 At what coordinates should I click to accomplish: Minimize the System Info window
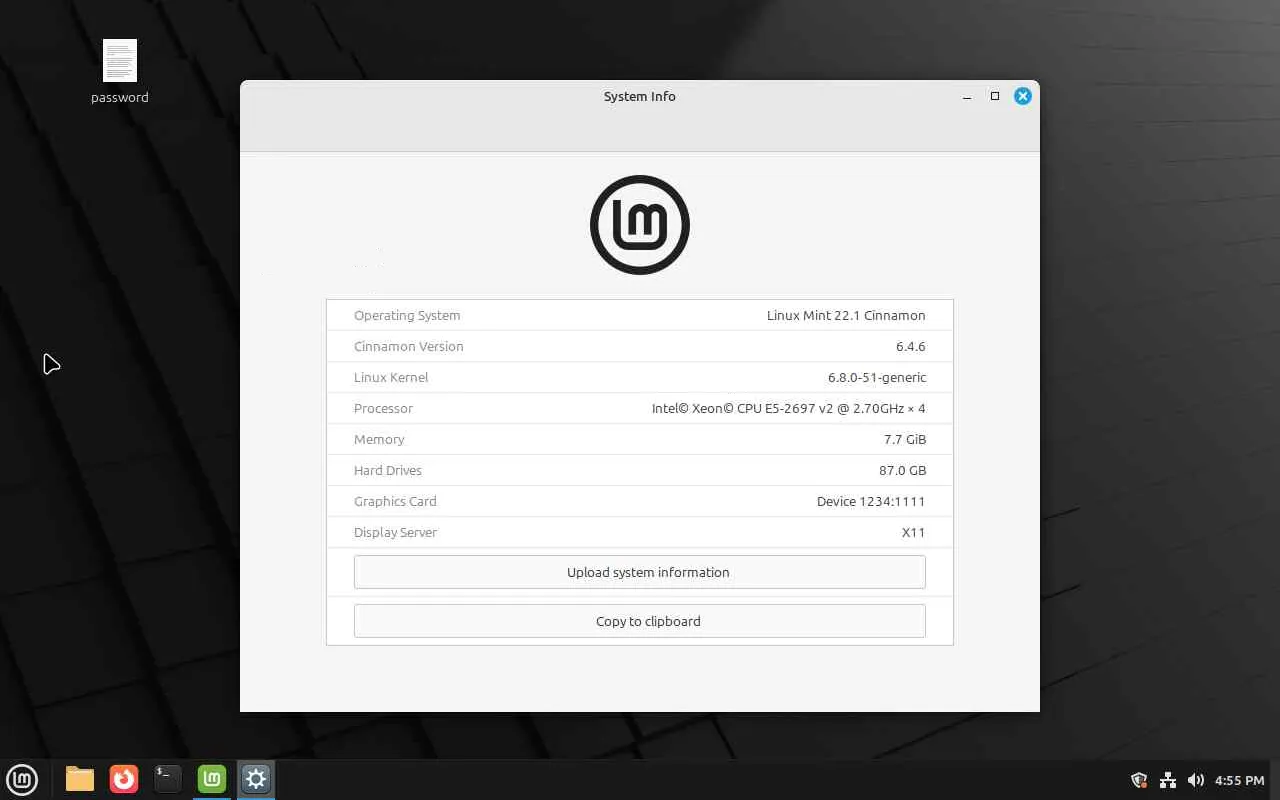pos(967,96)
